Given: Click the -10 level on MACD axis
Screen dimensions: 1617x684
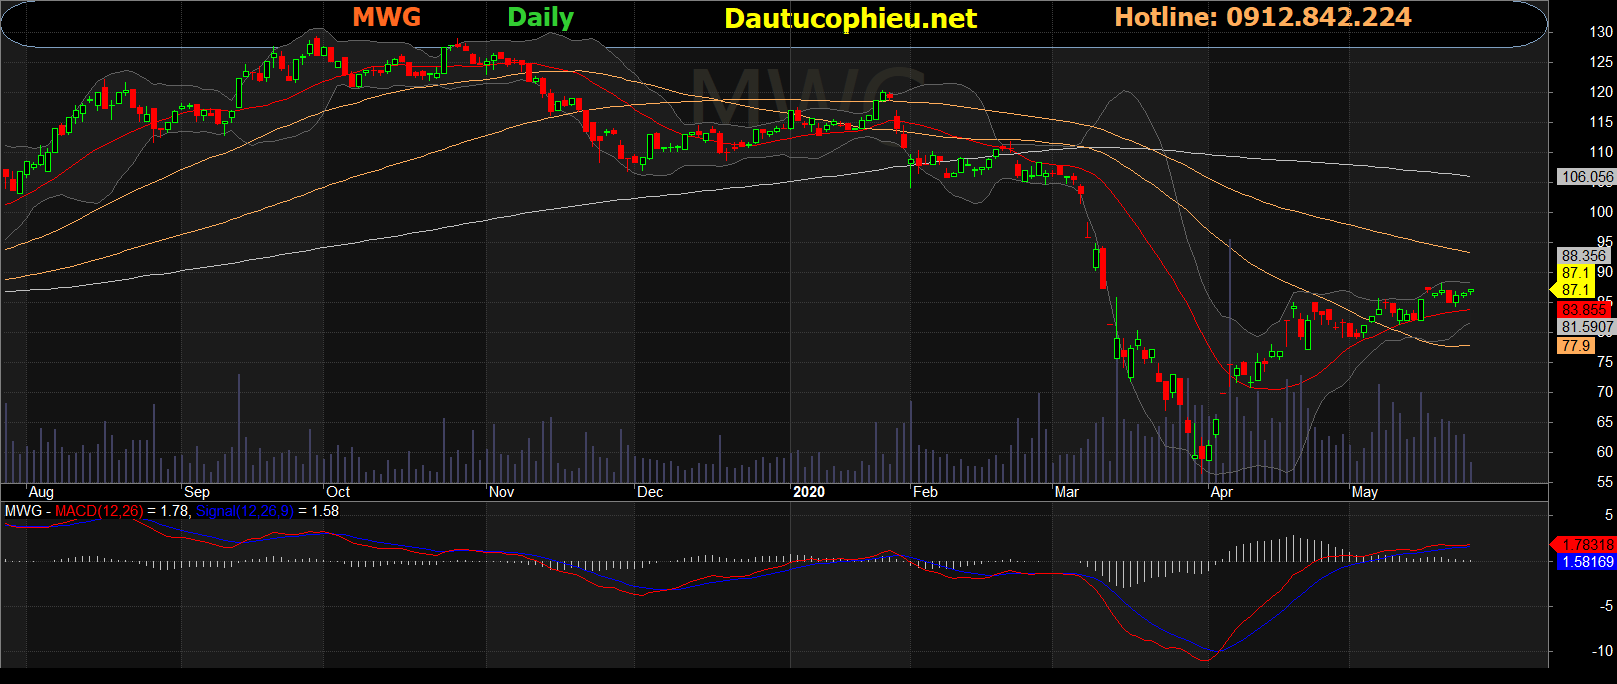Looking at the screenshot, I should [1602, 651].
